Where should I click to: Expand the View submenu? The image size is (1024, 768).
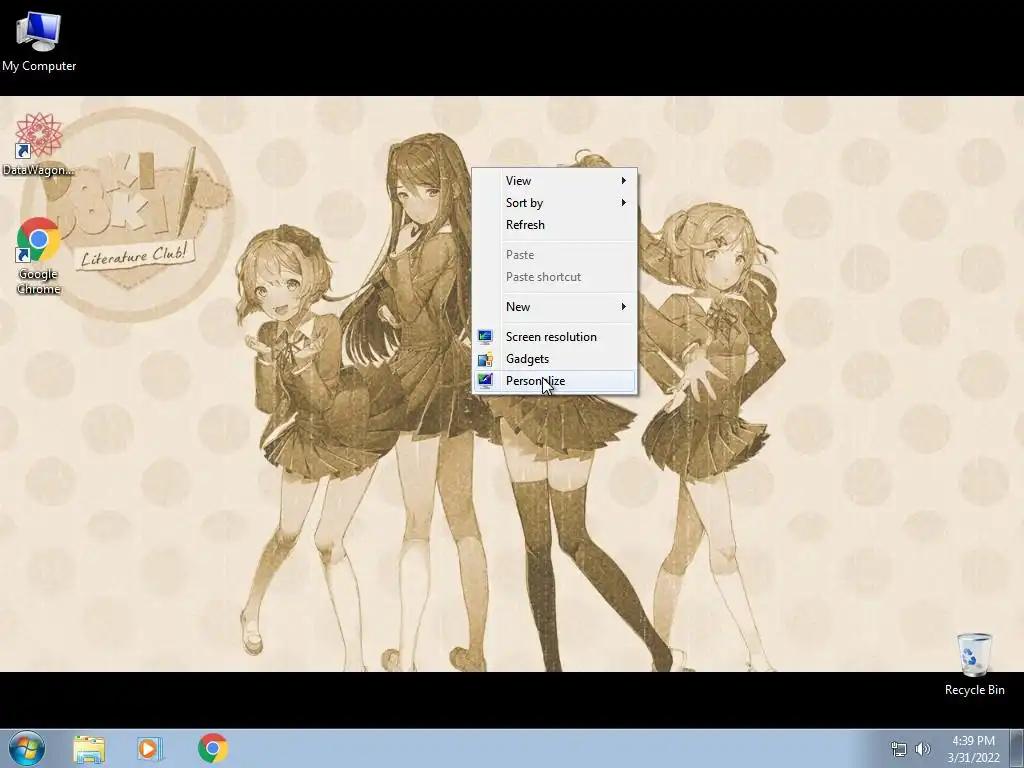554,181
